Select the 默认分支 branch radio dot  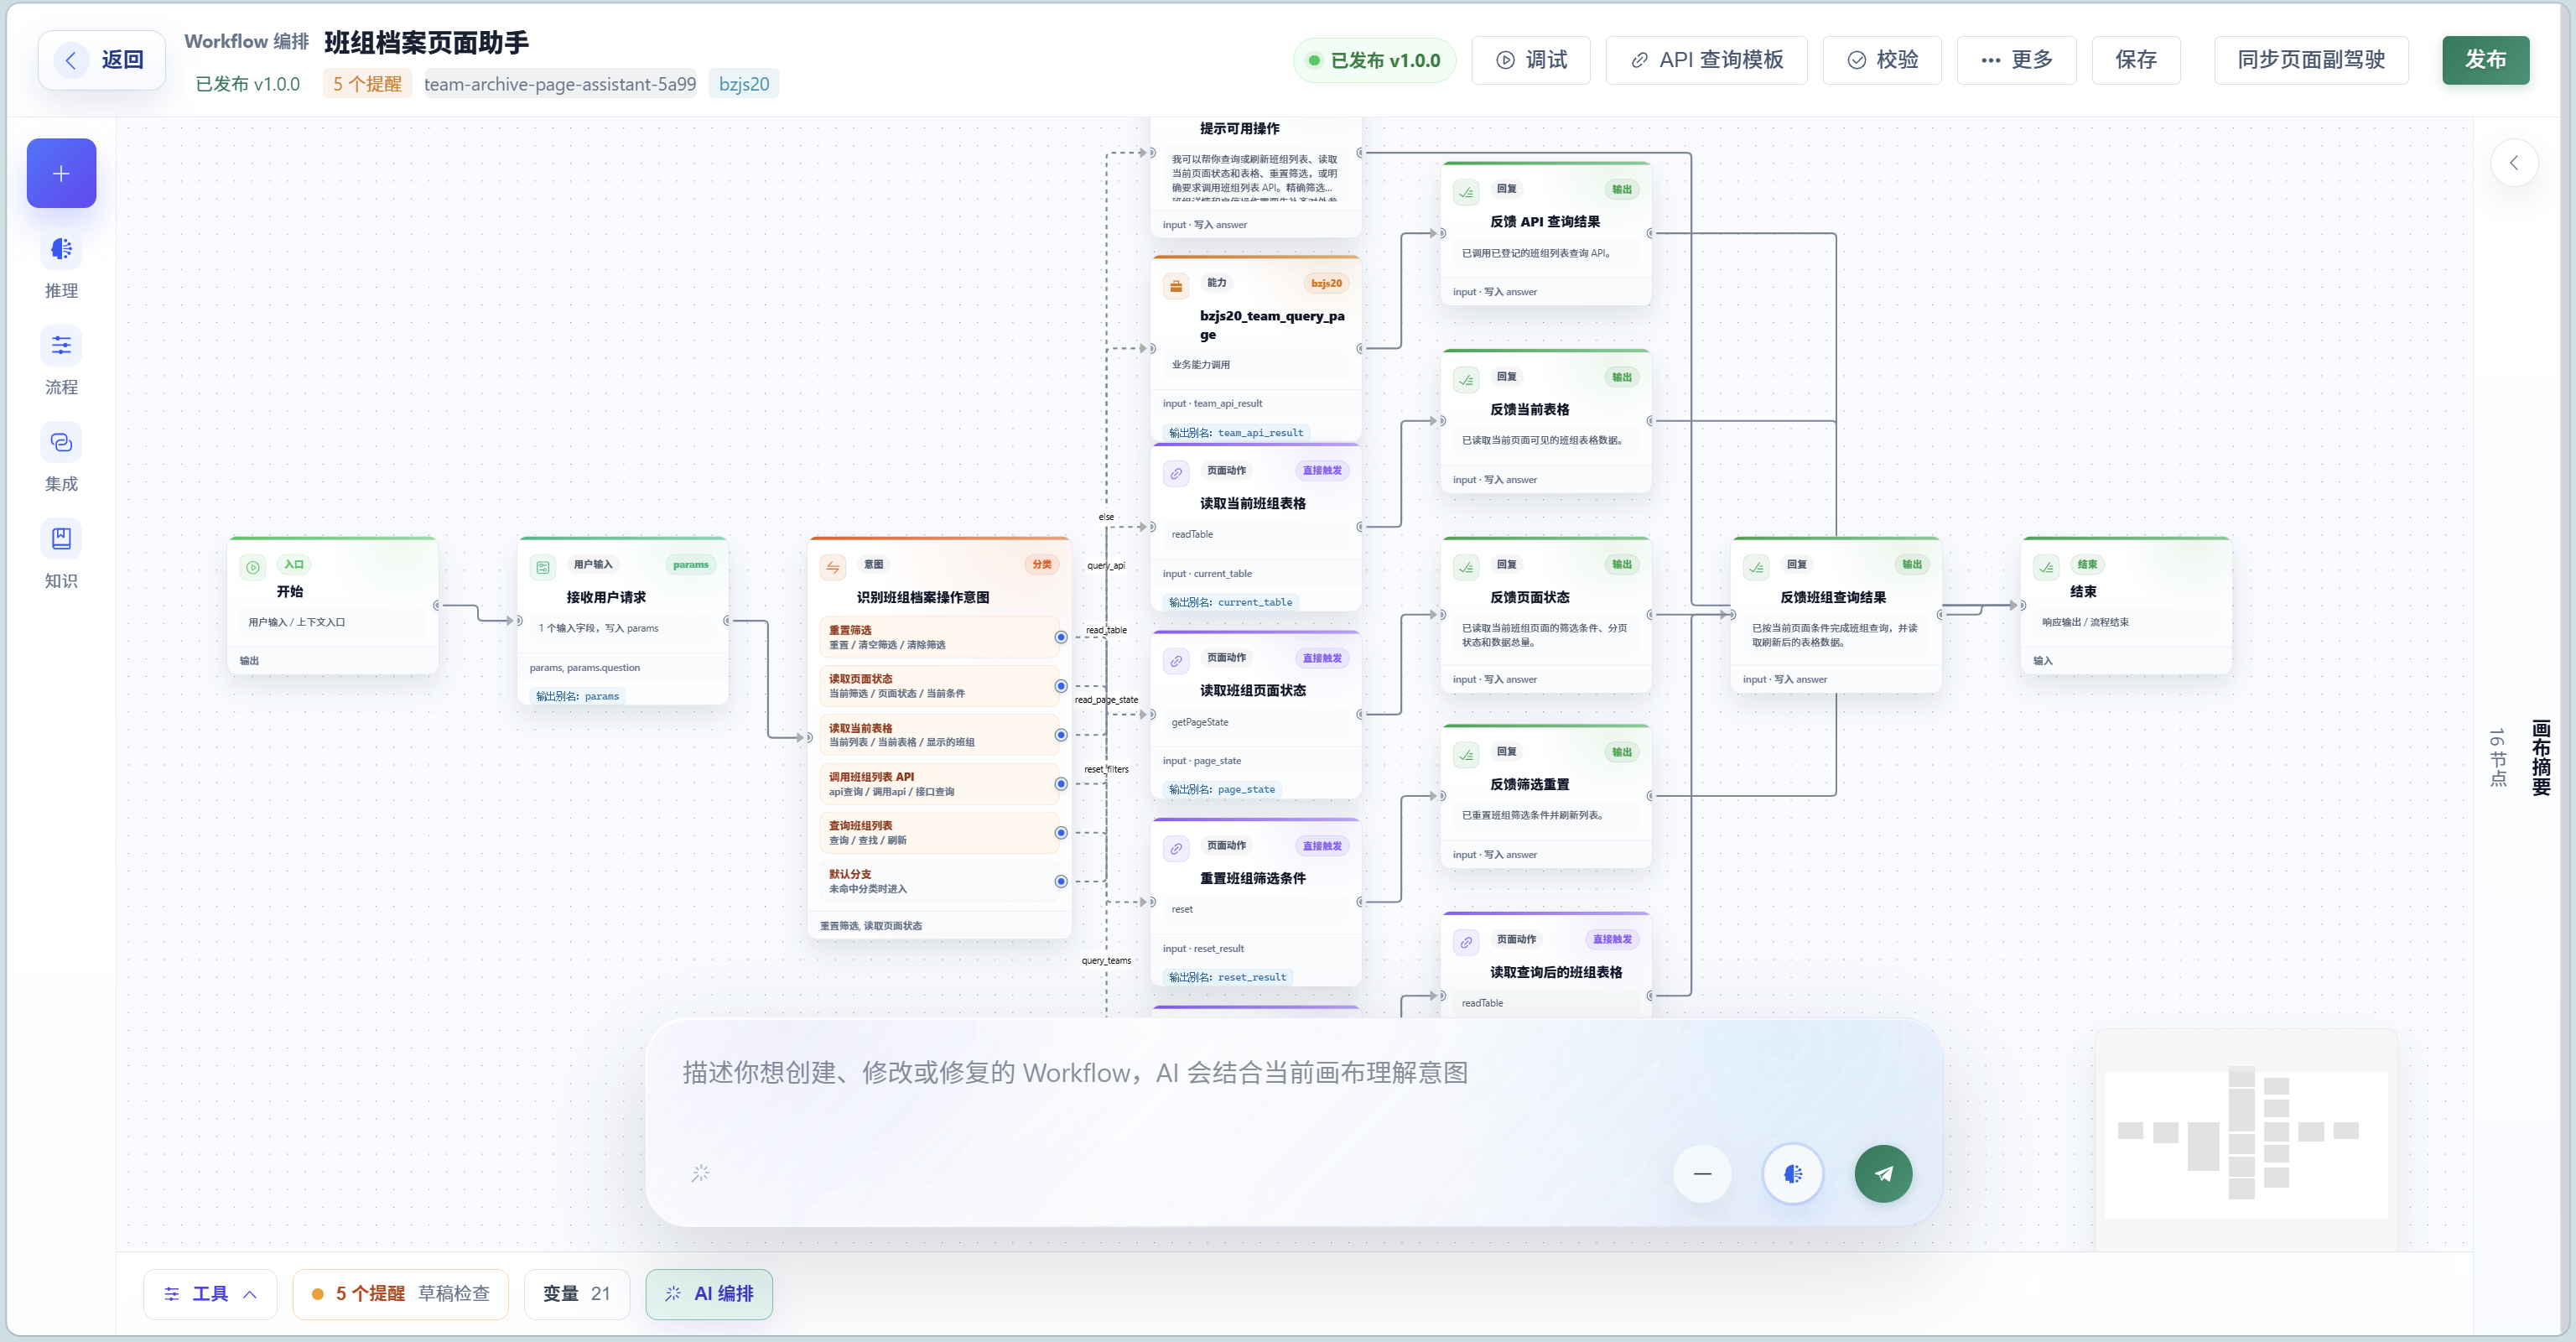pos(1060,881)
